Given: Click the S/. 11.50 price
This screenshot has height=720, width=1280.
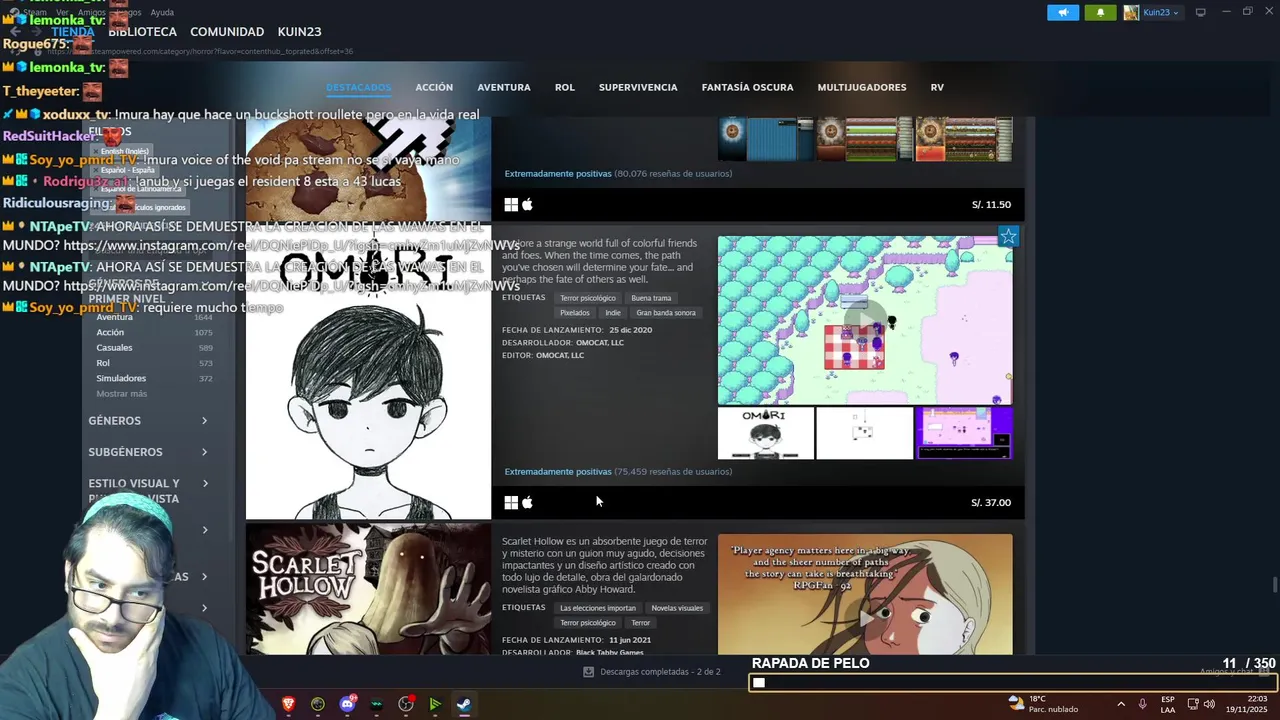Looking at the screenshot, I should [x=991, y=204].
